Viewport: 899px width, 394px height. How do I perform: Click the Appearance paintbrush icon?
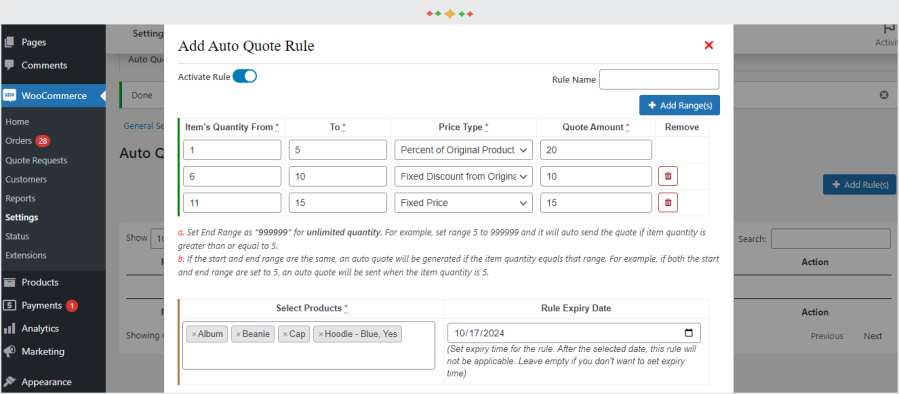pos(9,382)
